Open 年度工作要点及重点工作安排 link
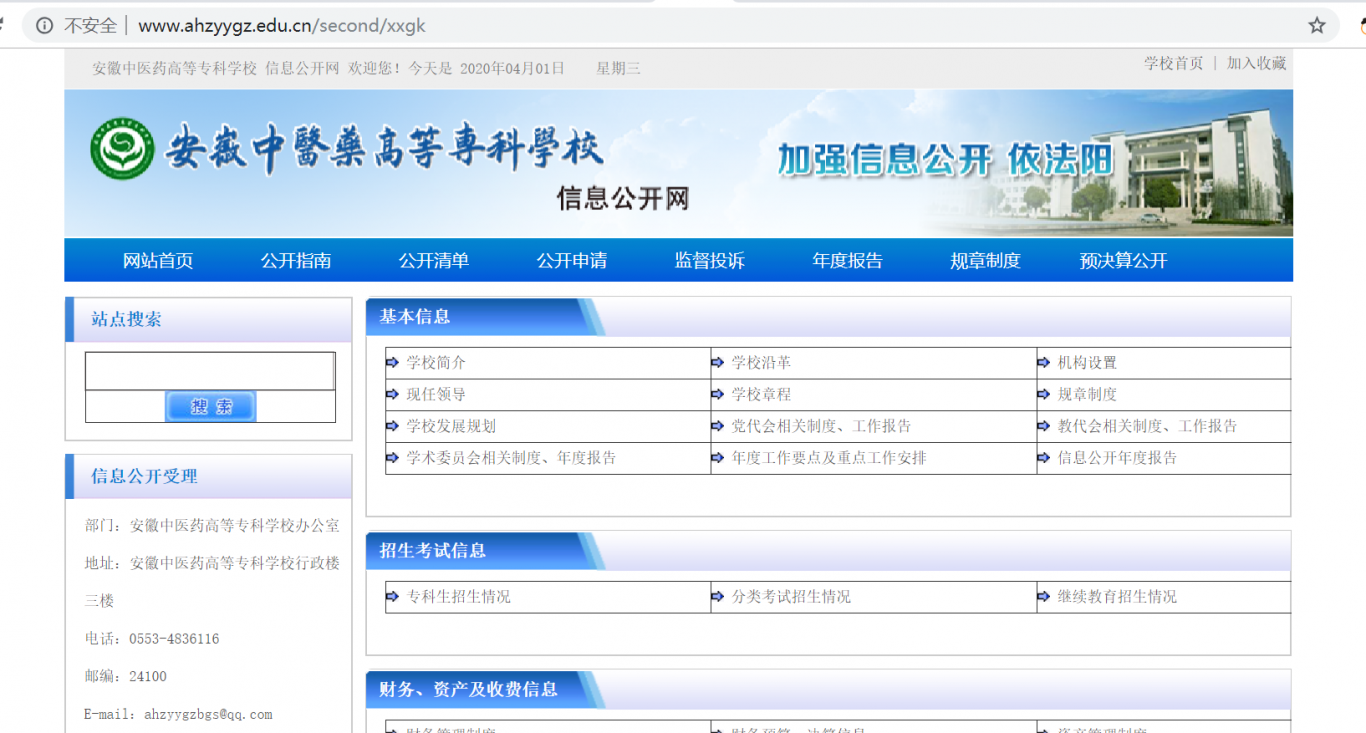Viewport: 1366px width, 733px height. coord(829,459)
